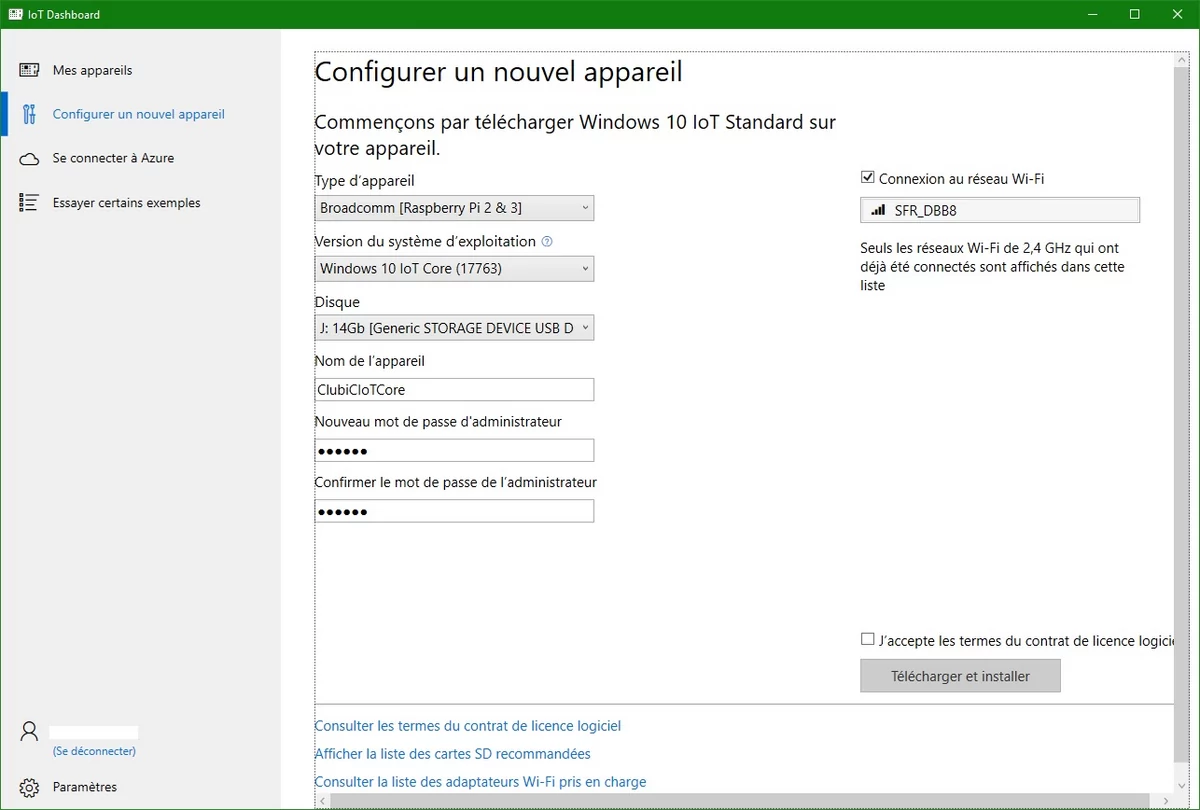Viewport: 1200px width, 810px height.
Task: Uncheck Connexion au réseau Wi-Fi checkbox
Action: pyautogui.click(x=867, y=178)
